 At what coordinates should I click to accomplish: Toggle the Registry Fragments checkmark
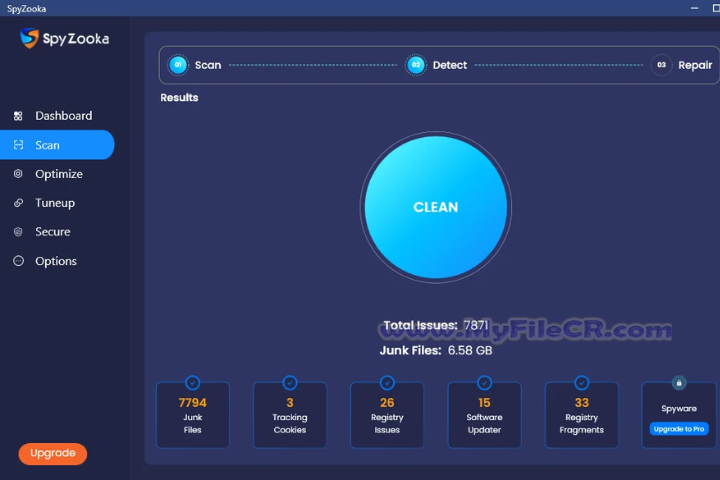tap(582, 383)
